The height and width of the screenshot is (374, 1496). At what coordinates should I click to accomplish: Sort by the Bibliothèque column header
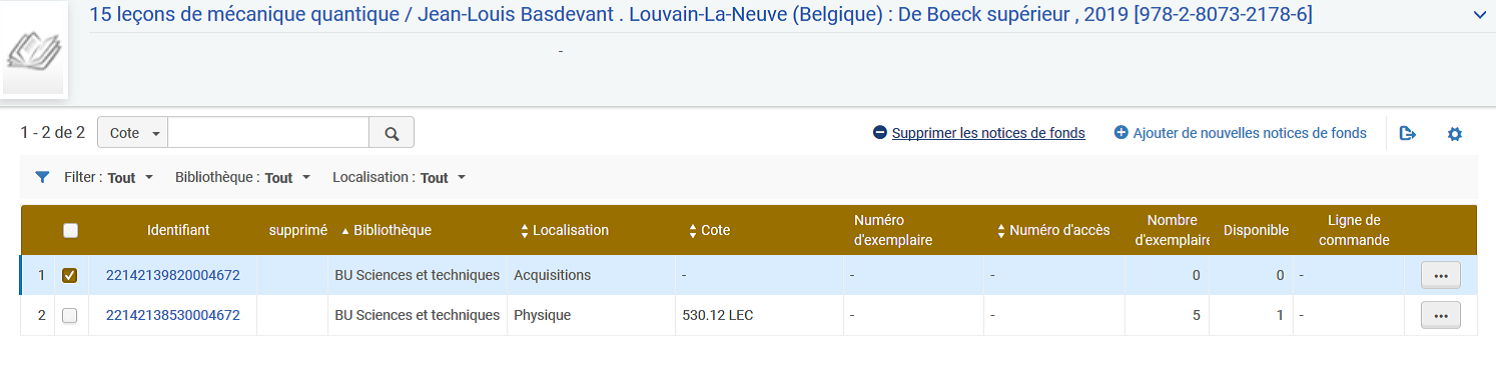386,230
